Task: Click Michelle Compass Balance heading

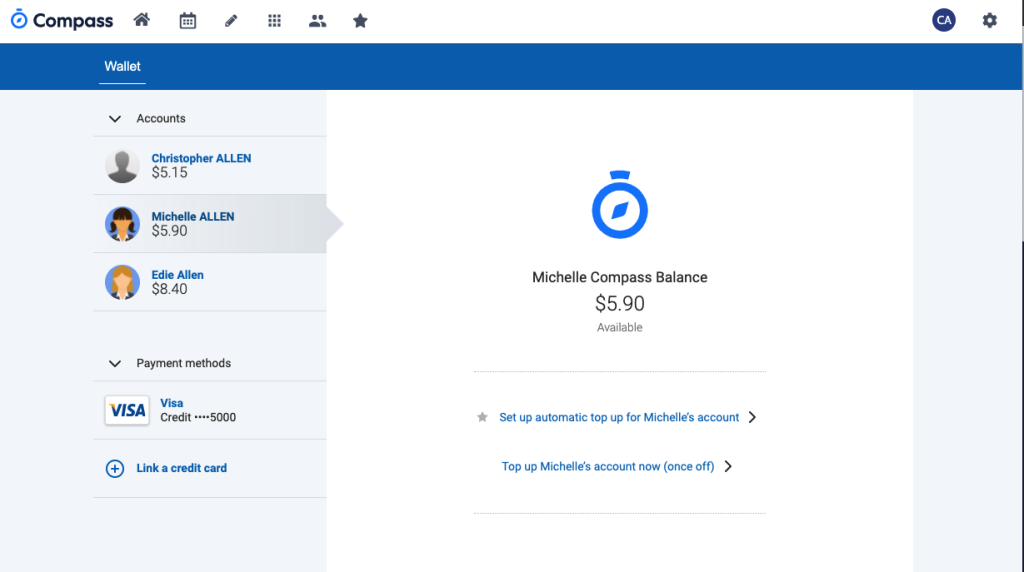Action: (620, 277)
